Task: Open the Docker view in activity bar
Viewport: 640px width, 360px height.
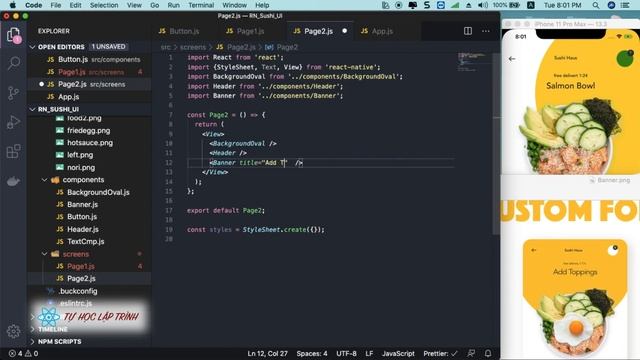Action: (x=13, y=181)
